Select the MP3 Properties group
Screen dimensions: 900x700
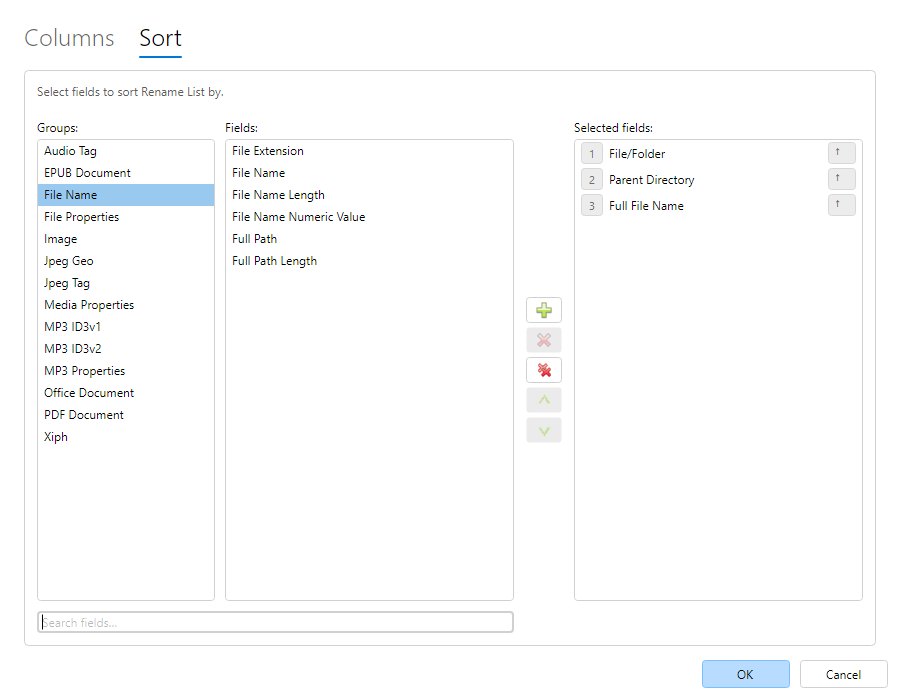[126, 371]
